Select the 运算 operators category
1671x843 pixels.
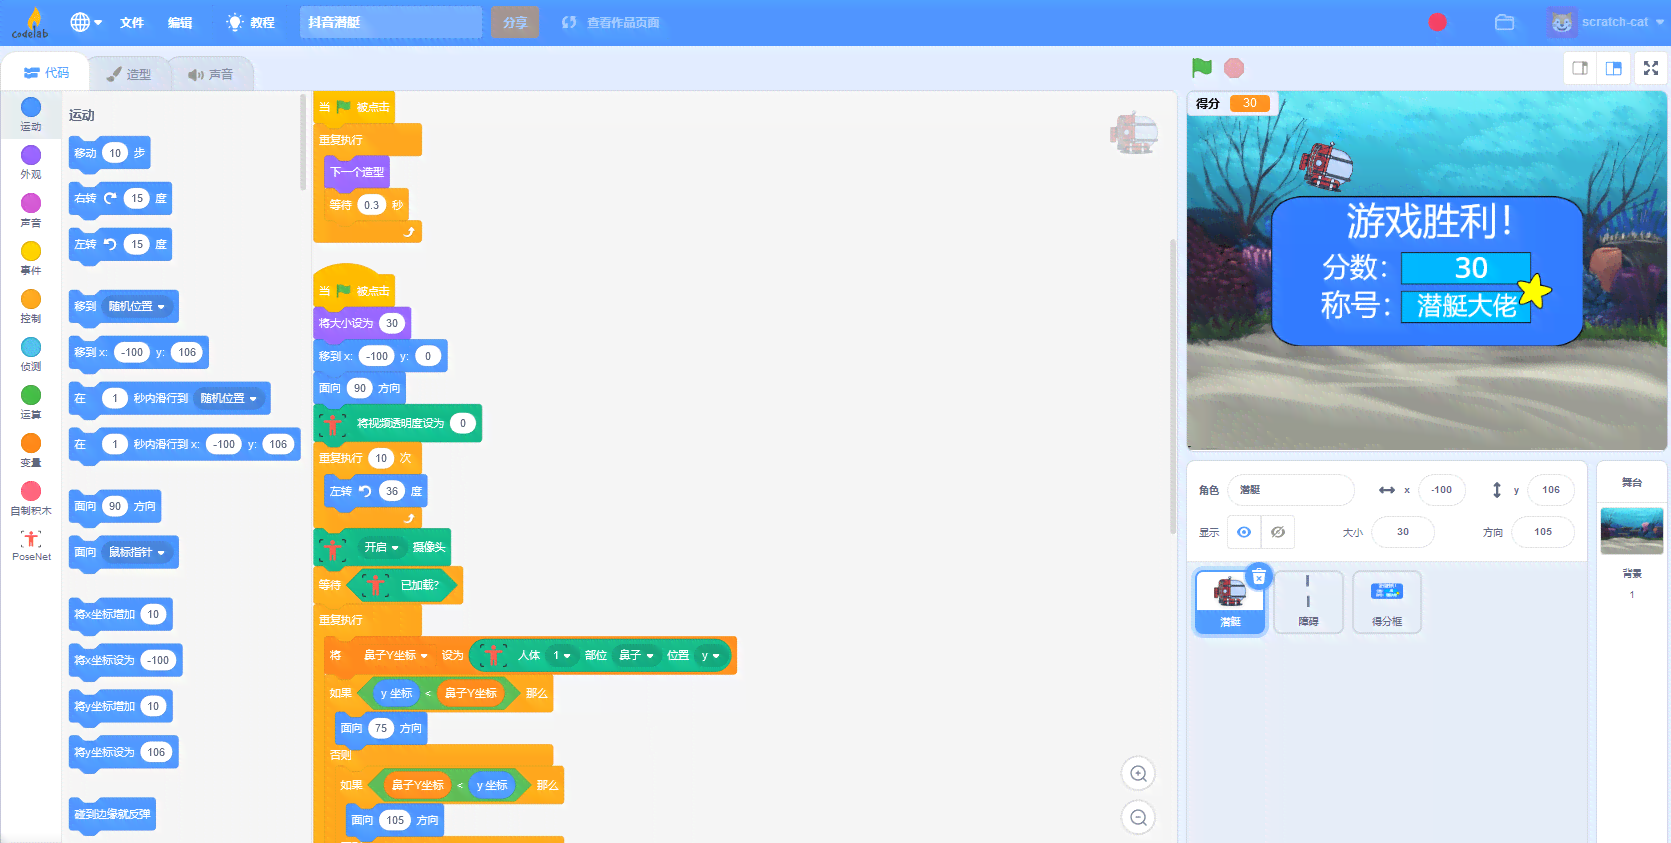click(x=31, y=402)
